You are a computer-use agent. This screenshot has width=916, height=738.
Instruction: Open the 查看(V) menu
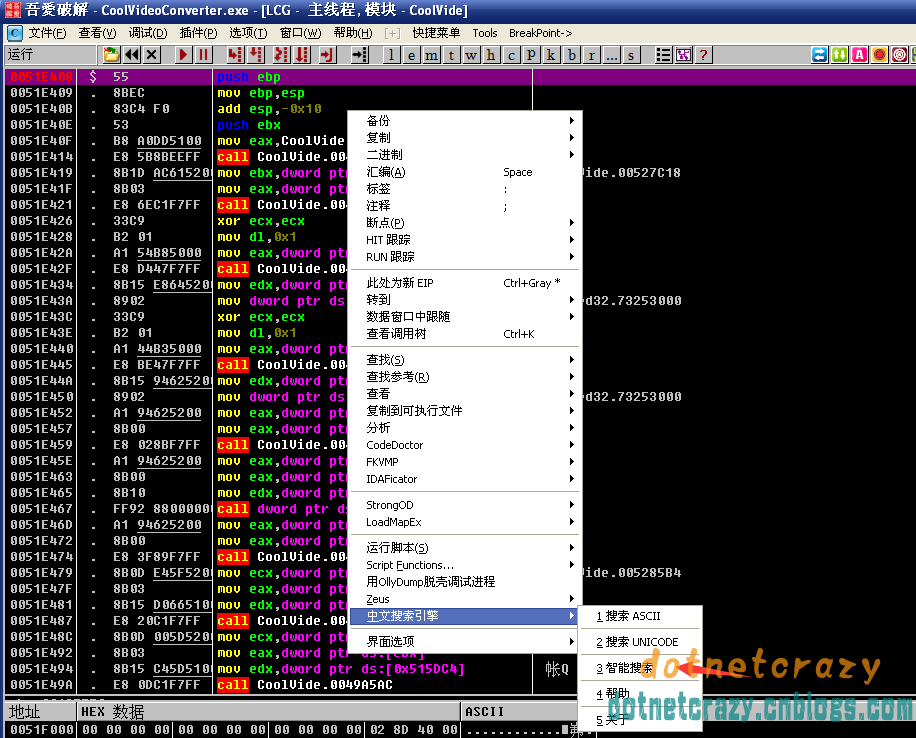tap(98, 33)
